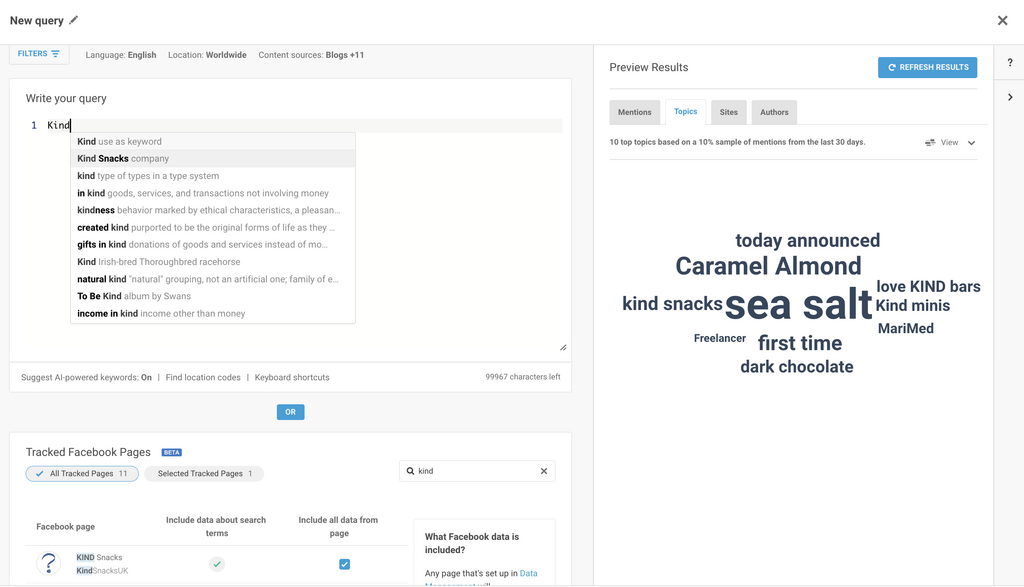Open the Find location codes link
This screenshot has height=587, width=1024.
[203, 377]
